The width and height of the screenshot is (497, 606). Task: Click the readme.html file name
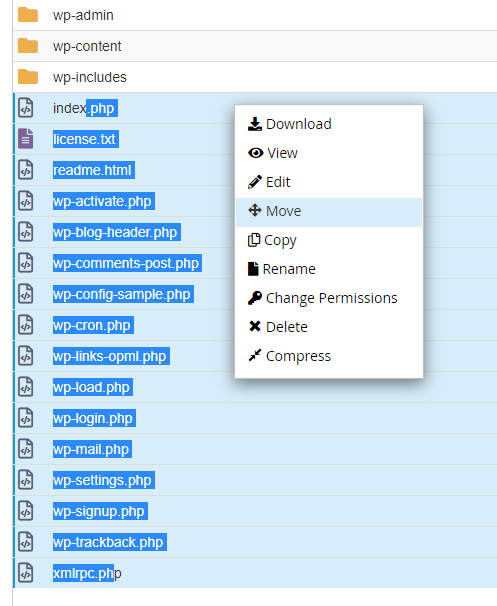[x=94, y=170]
